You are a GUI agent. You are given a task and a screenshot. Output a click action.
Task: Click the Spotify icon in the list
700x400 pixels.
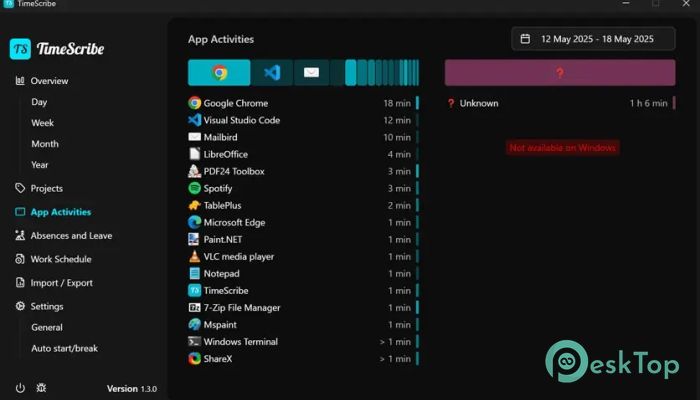(194, 188)
